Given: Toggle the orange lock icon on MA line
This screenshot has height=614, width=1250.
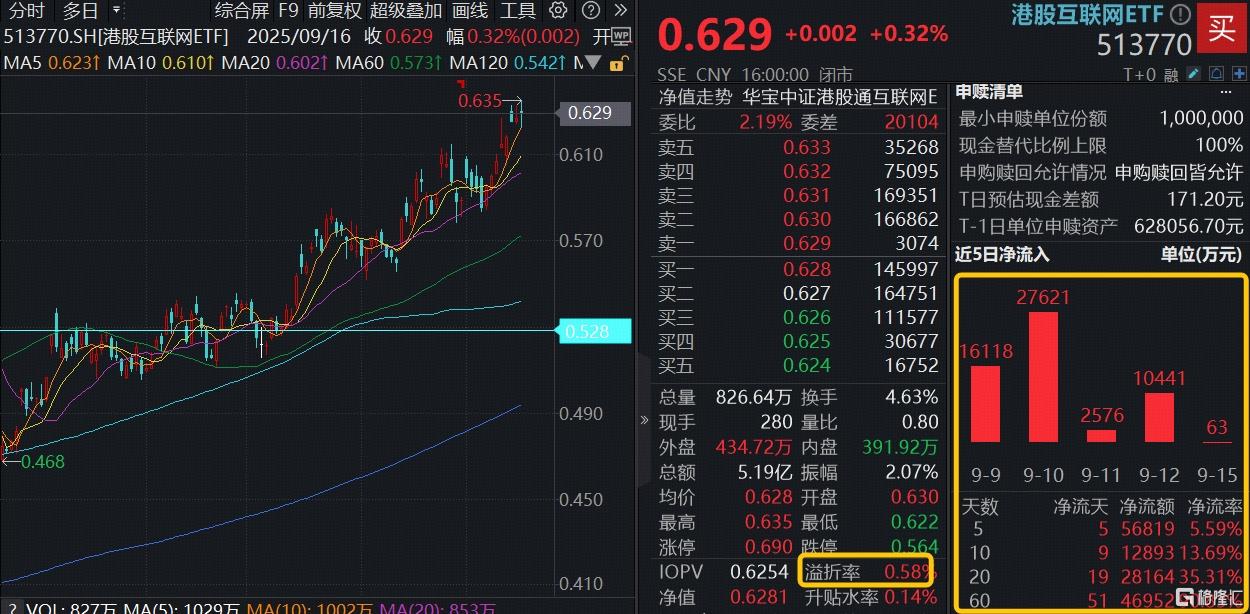Looking at the screenshot, I should click(x=620, y=62).
